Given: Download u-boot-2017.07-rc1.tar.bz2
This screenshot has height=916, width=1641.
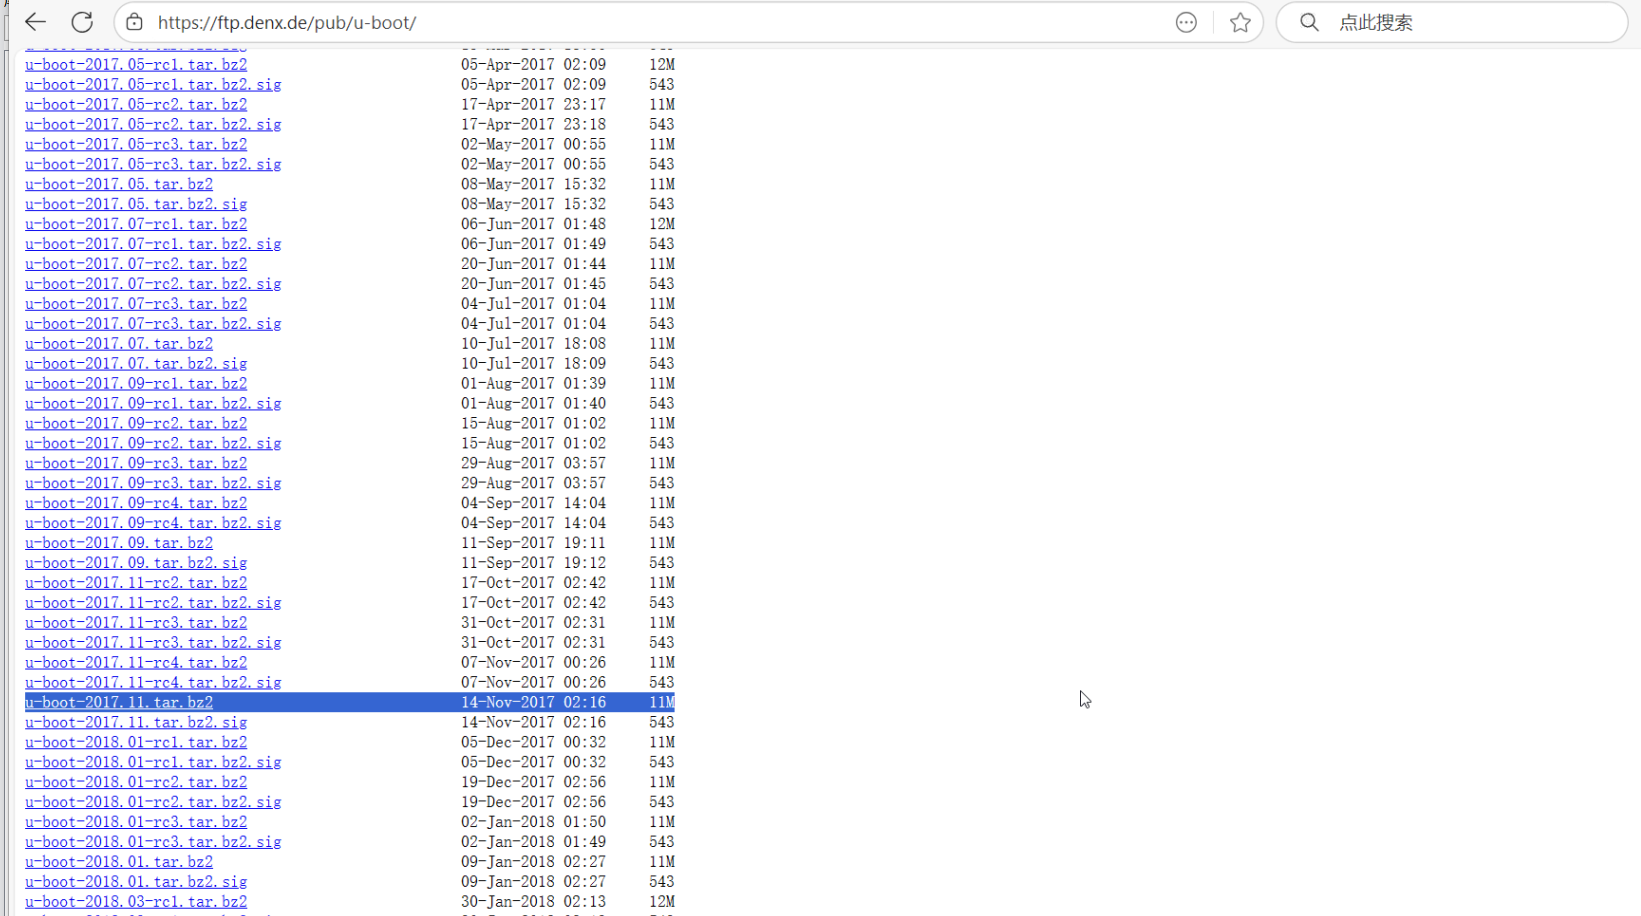Looking at the screenshot, I should 136,225.
